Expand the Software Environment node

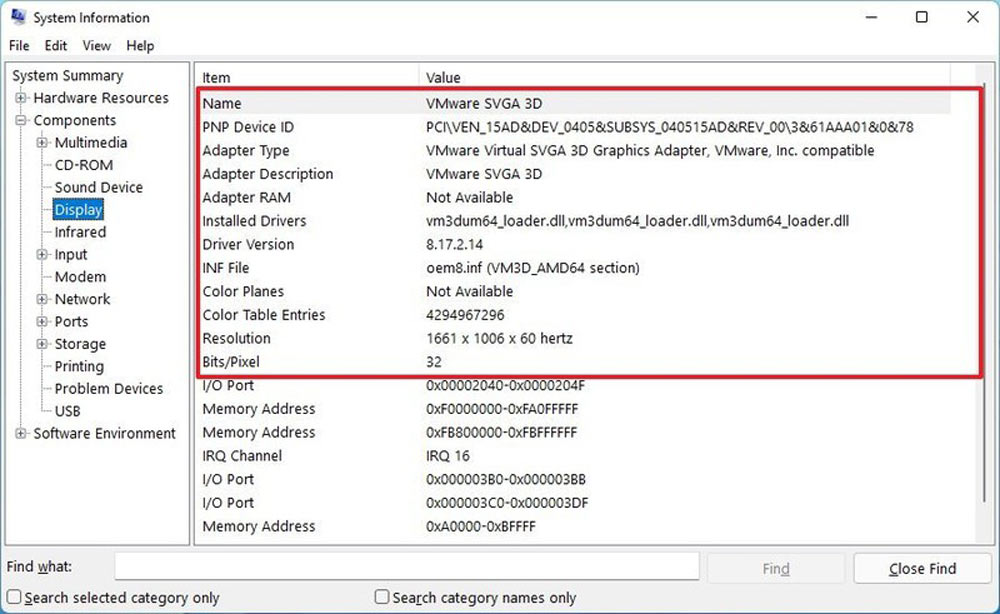[x=21, y=433]
